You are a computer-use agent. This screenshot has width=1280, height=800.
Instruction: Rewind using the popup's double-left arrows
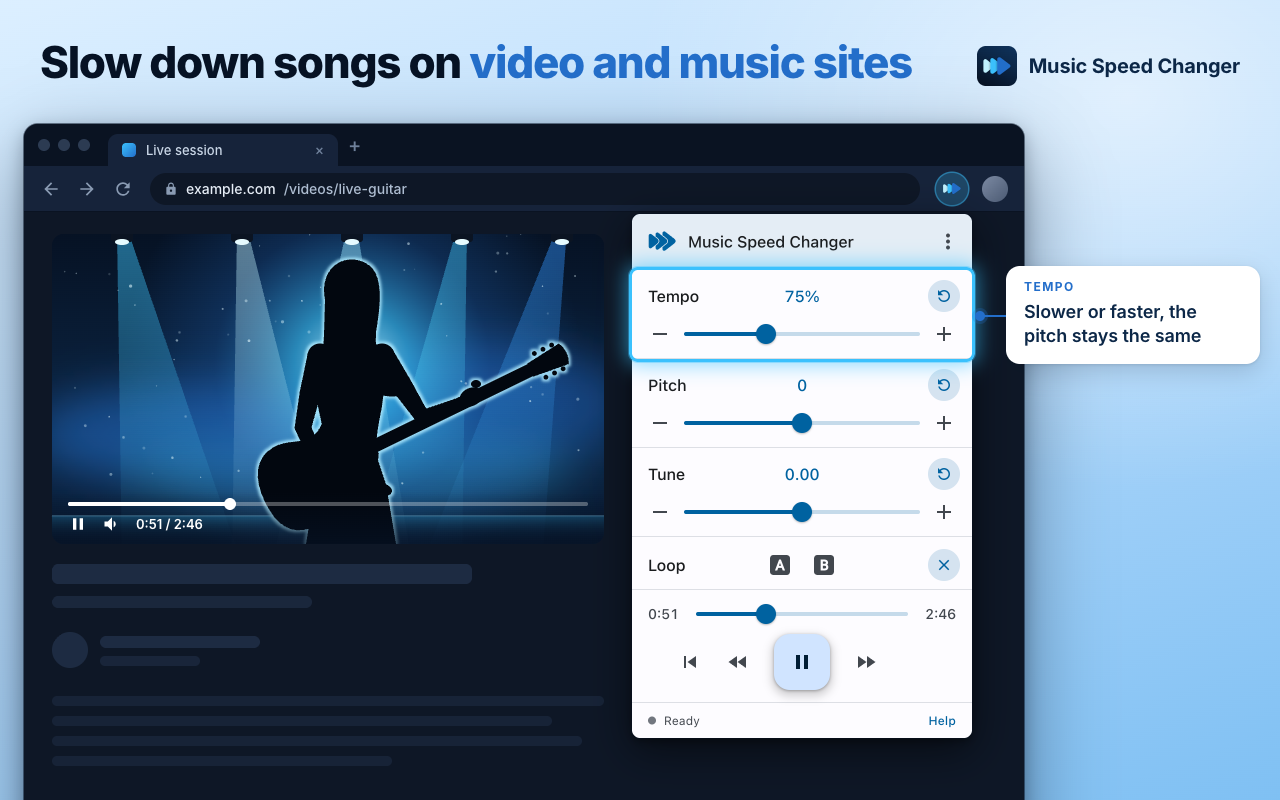point(738,662)
